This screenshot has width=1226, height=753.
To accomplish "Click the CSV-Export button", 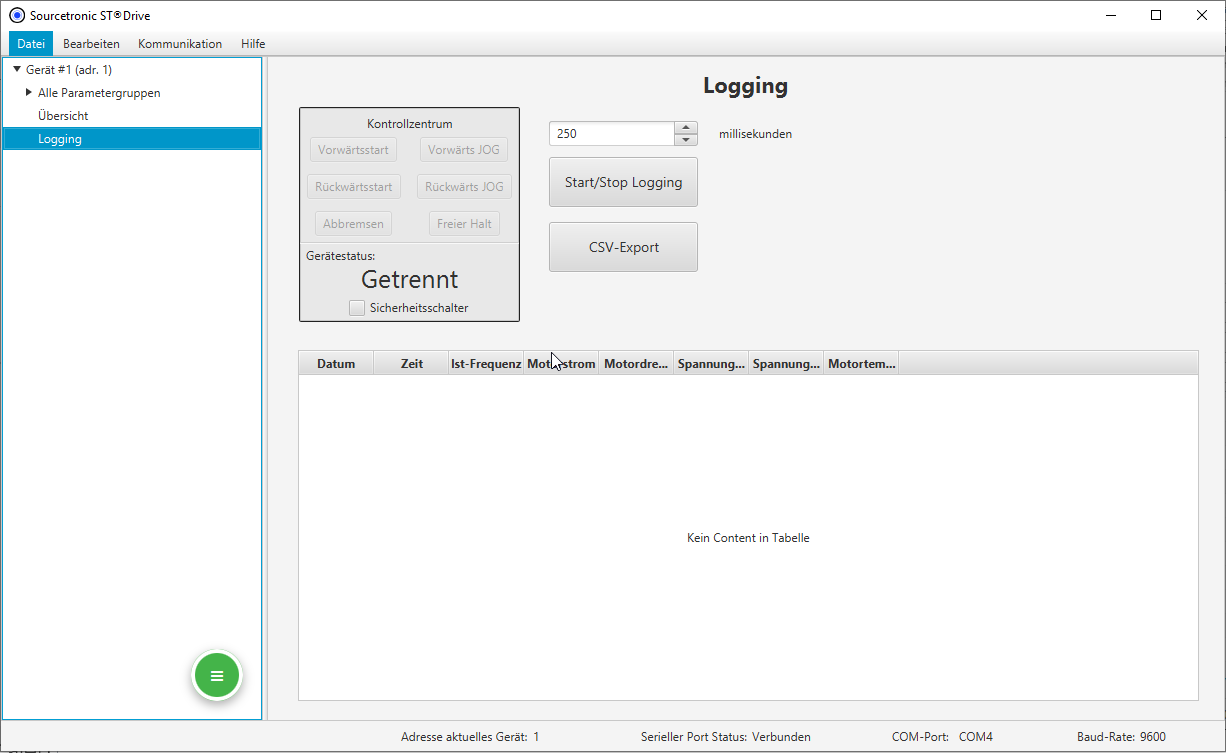I will [623, 247].
